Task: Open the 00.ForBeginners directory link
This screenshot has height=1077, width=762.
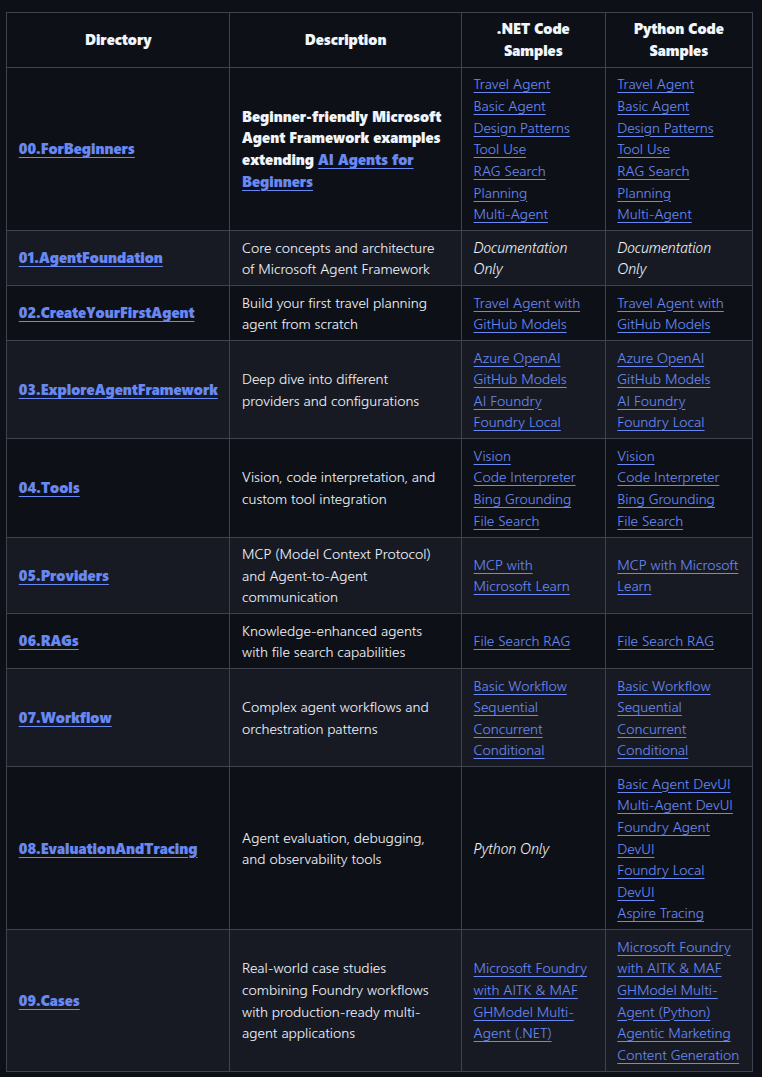Action: 76,149
